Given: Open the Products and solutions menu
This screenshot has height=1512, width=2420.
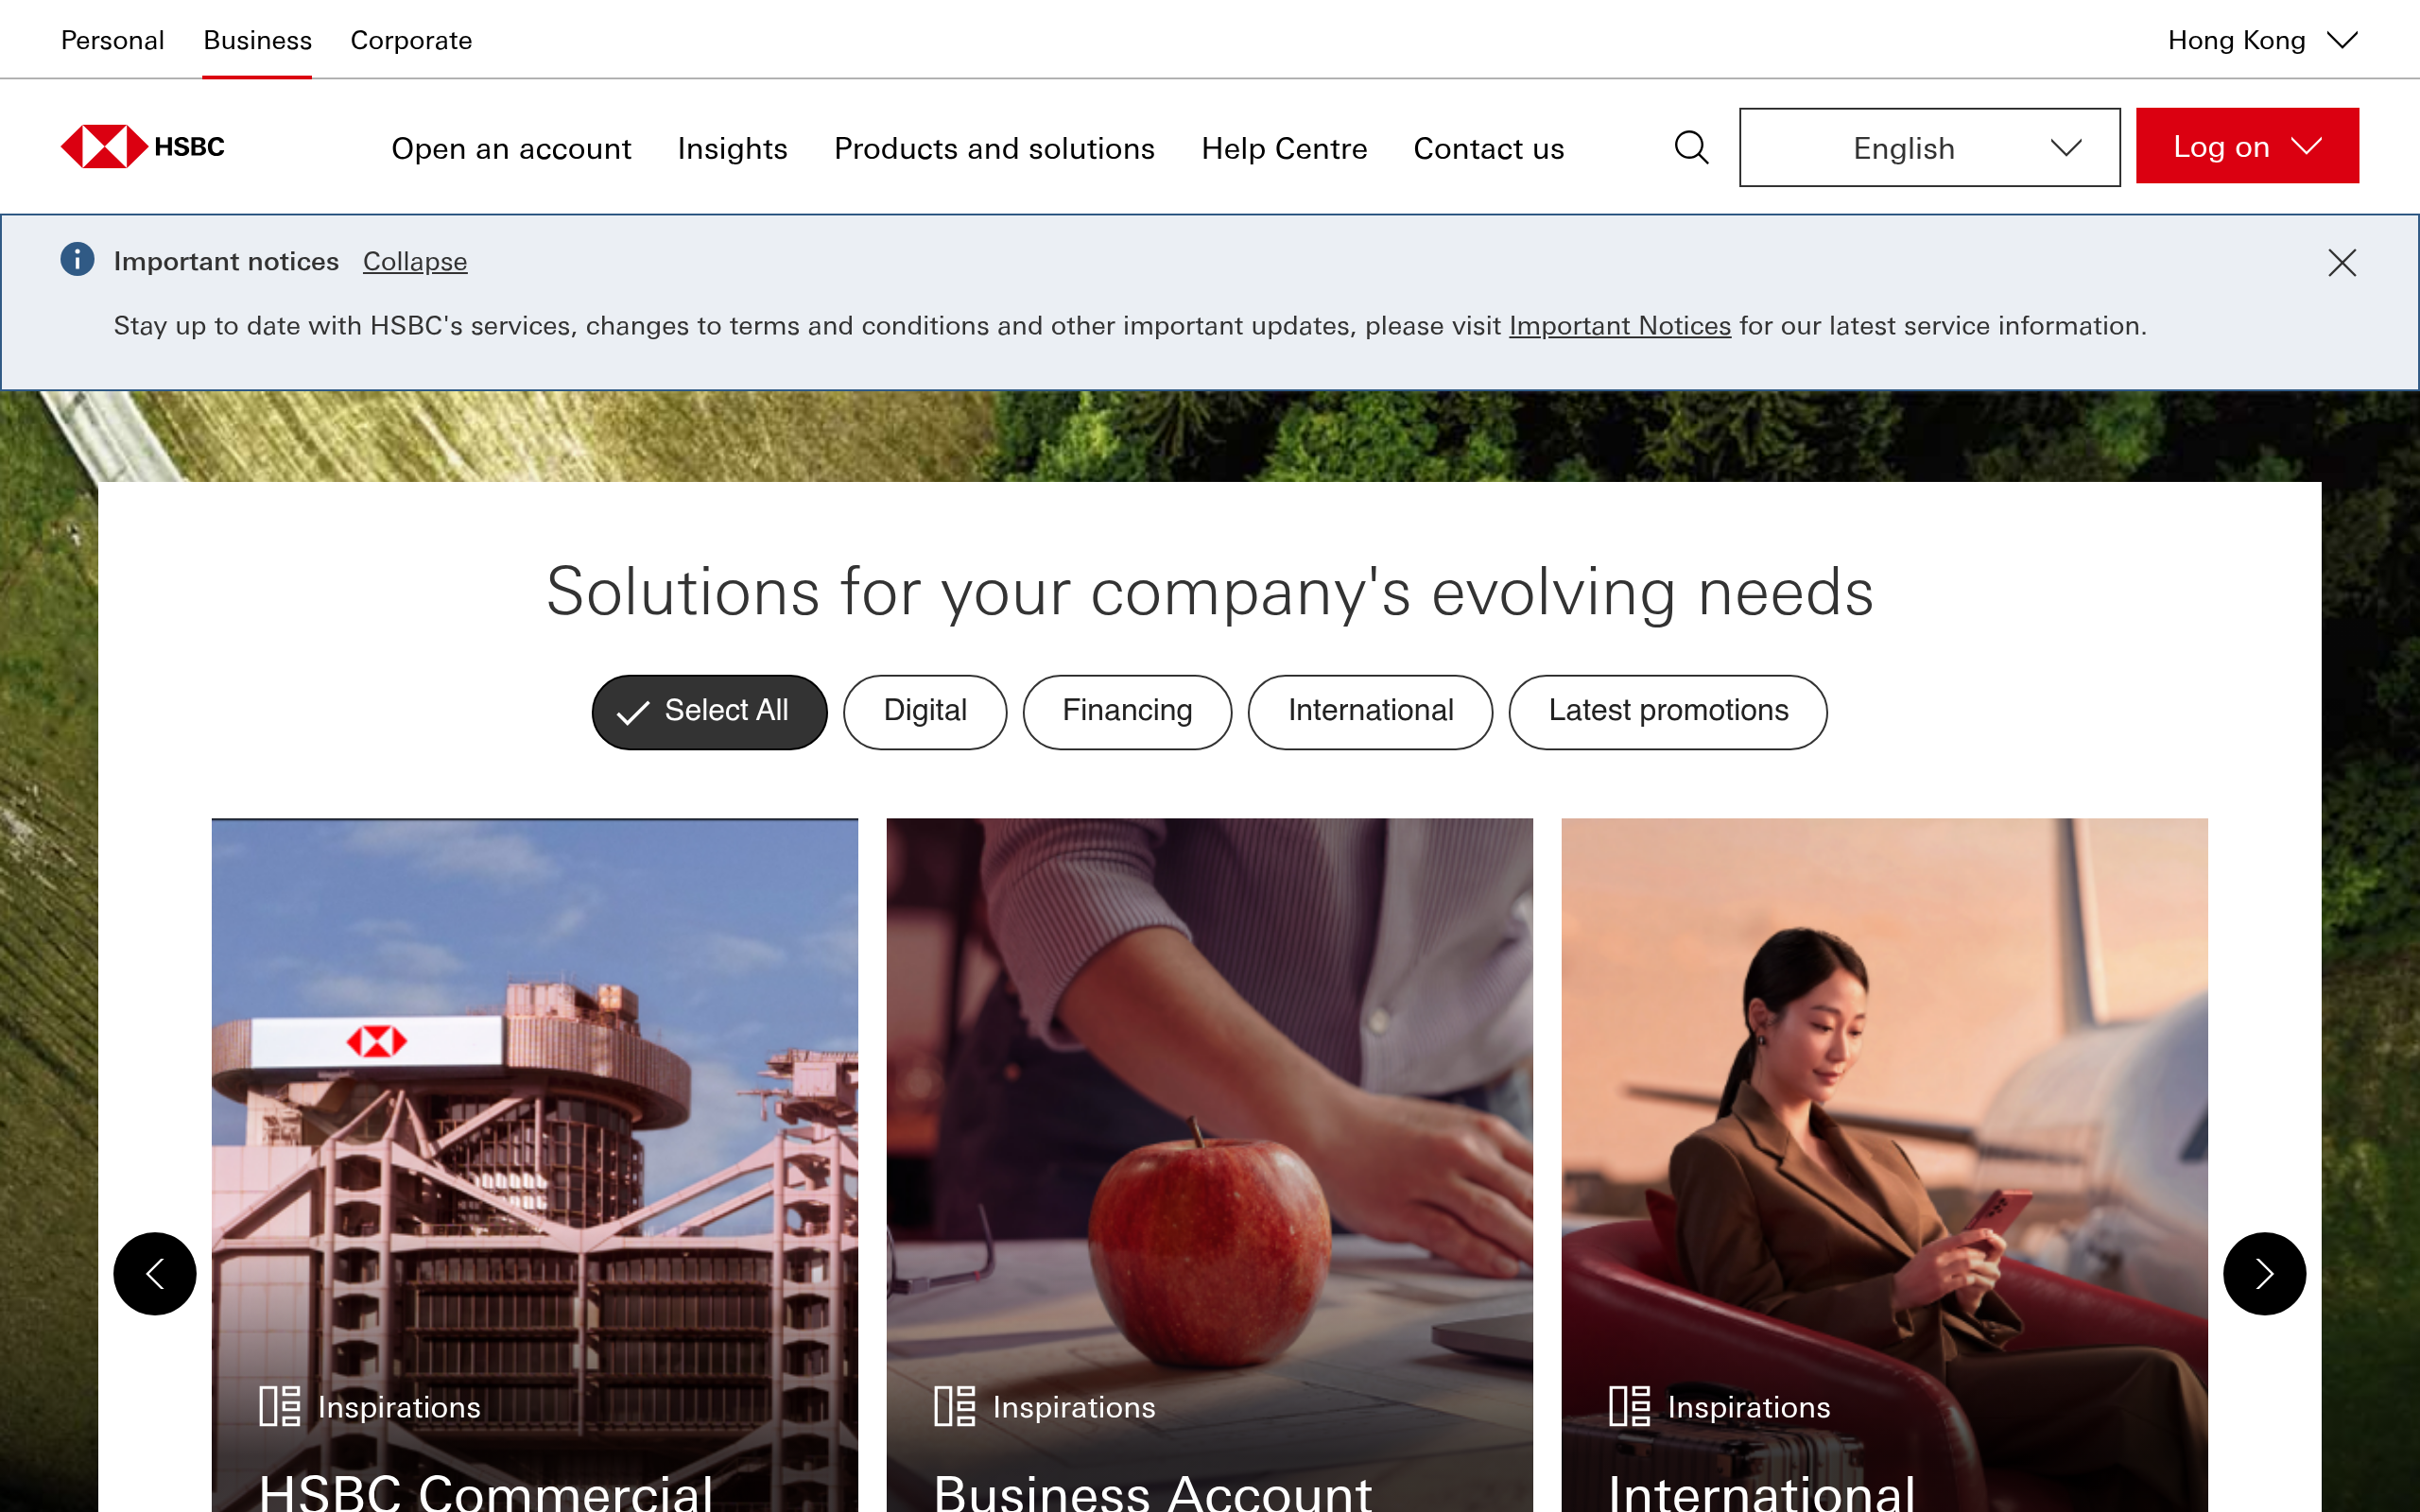Looking at the screenshot, I should click(x=994, y=148).
